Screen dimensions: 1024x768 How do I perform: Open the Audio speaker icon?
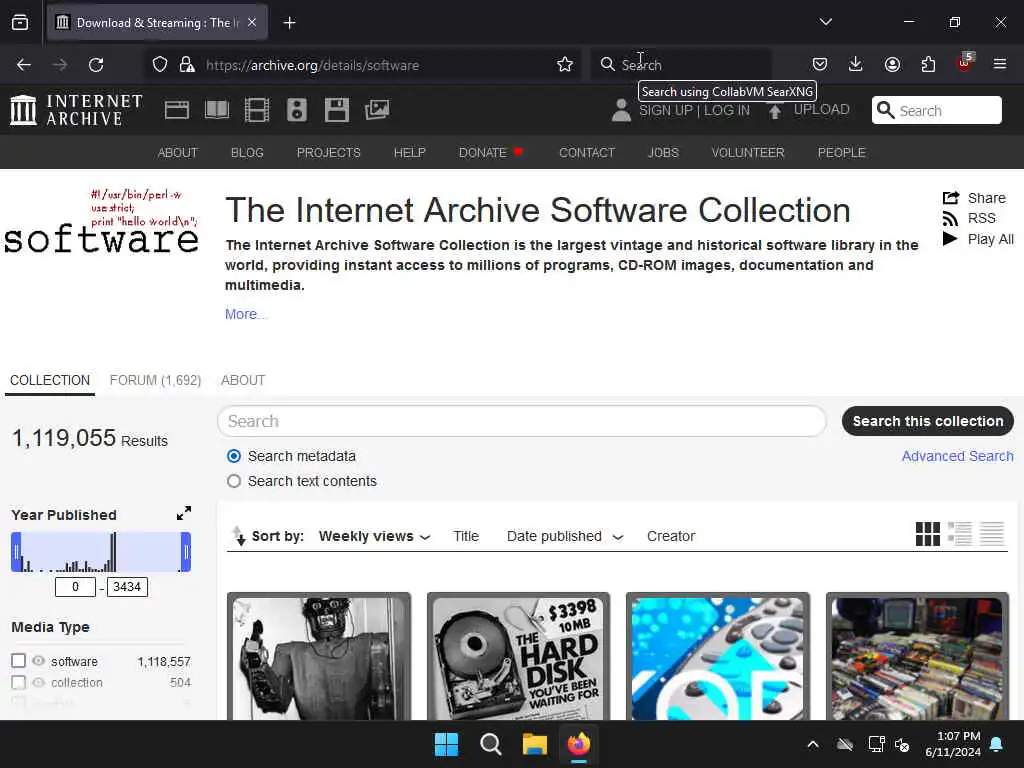[296, 110]
